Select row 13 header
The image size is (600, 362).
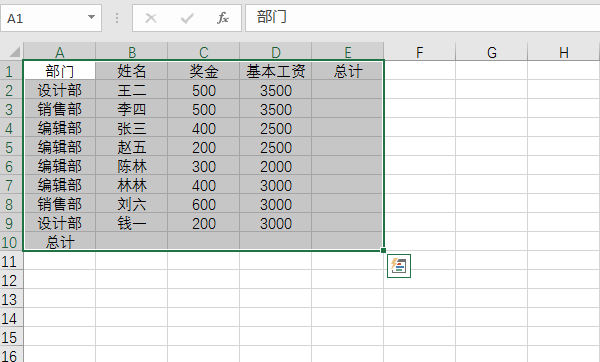click(x=11, y=298)
